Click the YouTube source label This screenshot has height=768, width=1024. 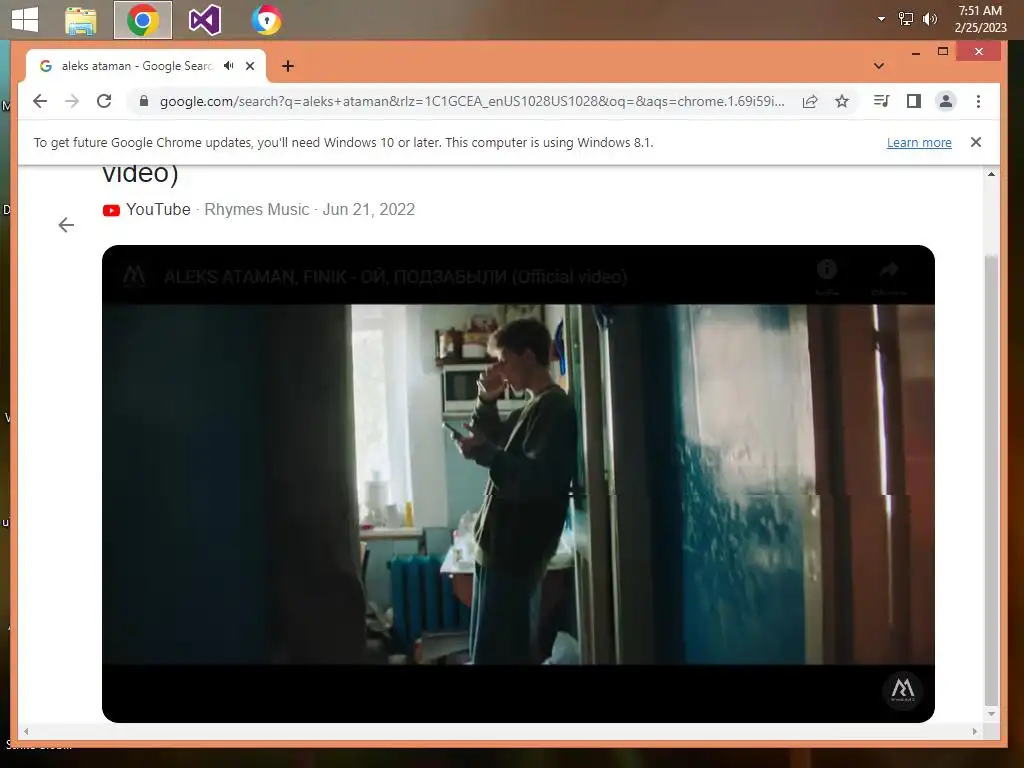[x=158, y=210]
